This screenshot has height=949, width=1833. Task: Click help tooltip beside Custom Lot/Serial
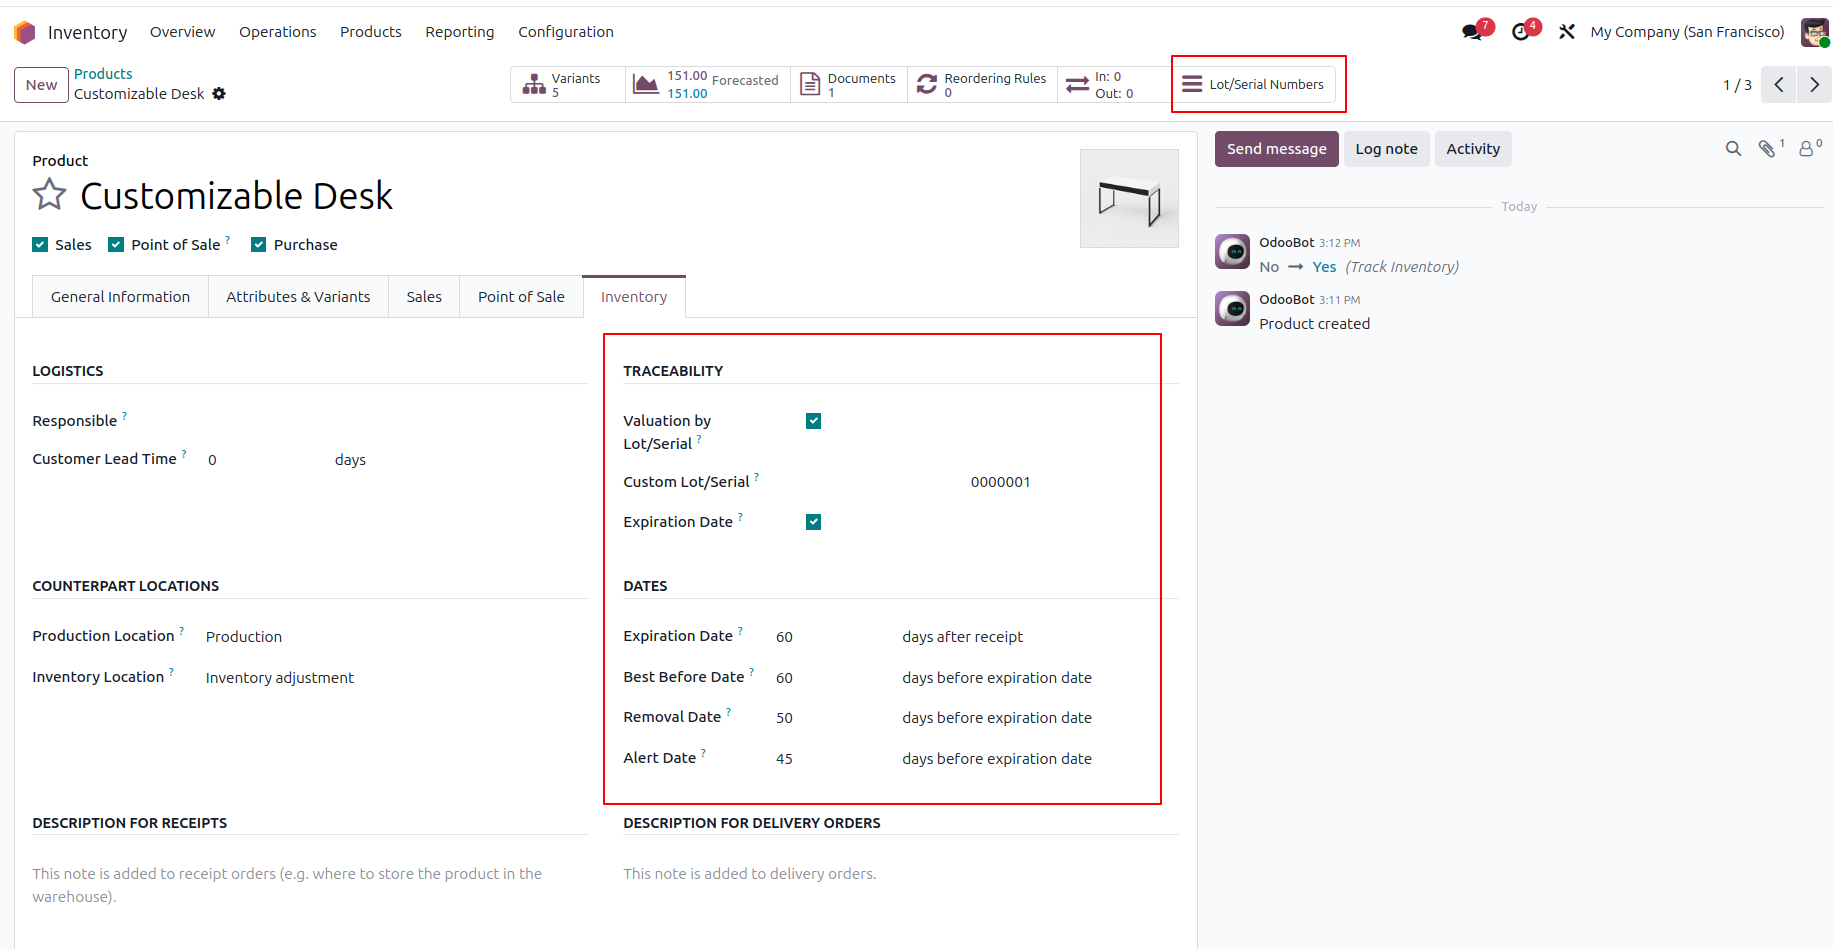[756, 476]
